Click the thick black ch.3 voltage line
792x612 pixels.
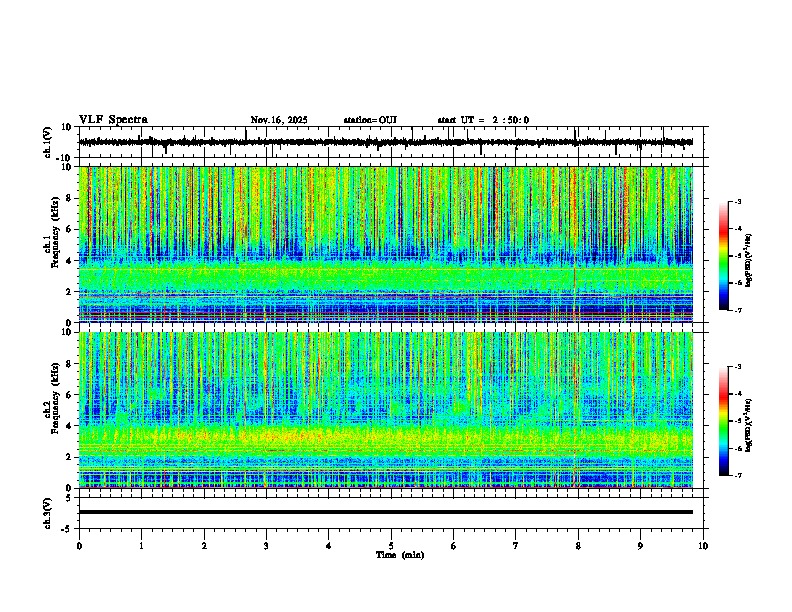[386, 512]
